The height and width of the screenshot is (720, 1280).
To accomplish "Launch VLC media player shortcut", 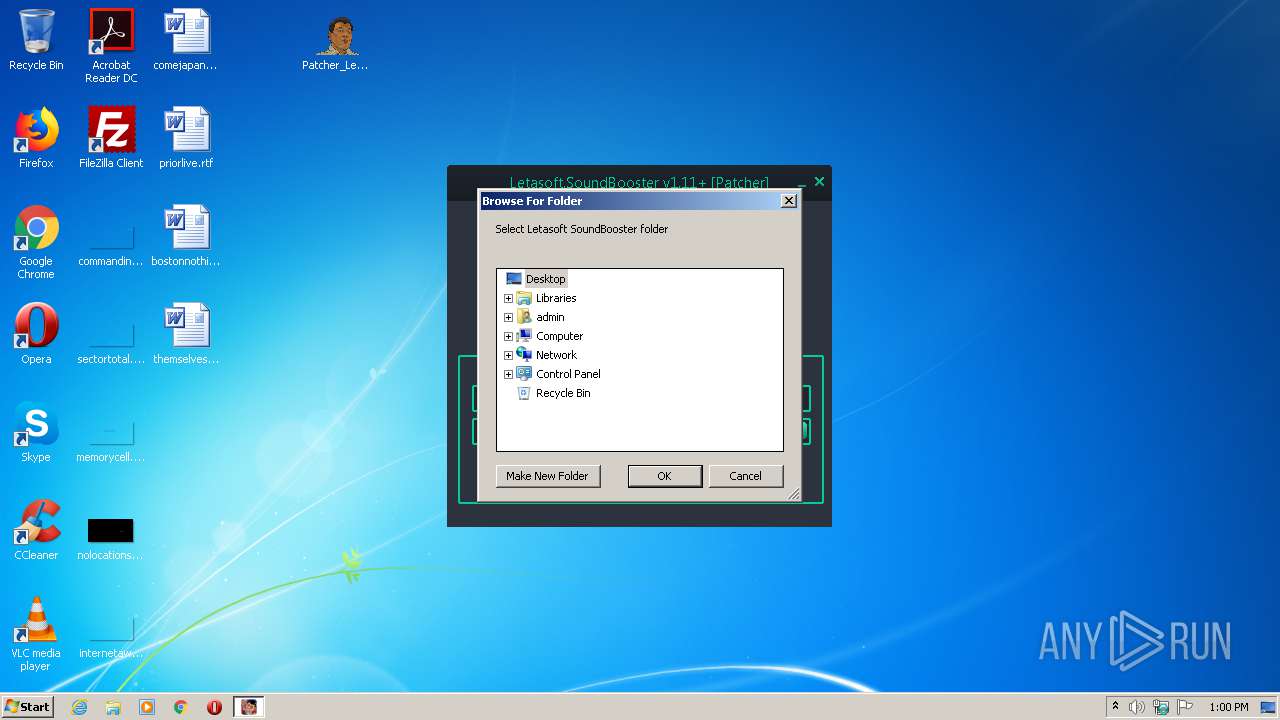I will coord(36,634).
